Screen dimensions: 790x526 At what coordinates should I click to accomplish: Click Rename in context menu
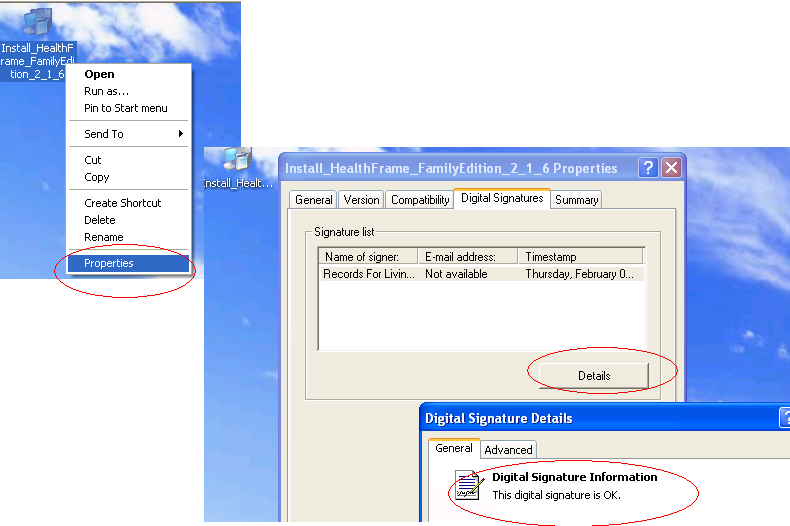tap(128, 237)
